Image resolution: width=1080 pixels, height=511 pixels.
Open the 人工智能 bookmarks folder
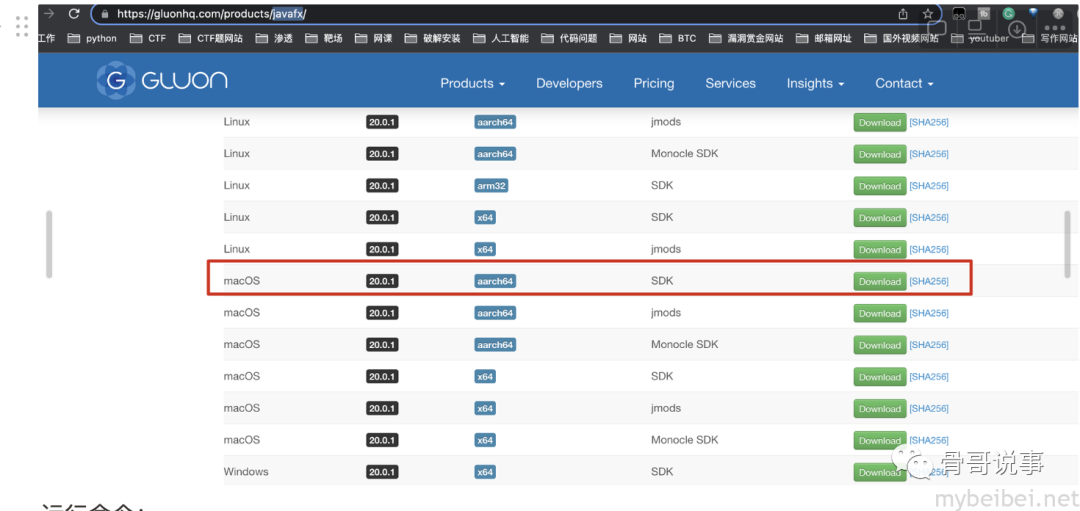coord(501,39)
